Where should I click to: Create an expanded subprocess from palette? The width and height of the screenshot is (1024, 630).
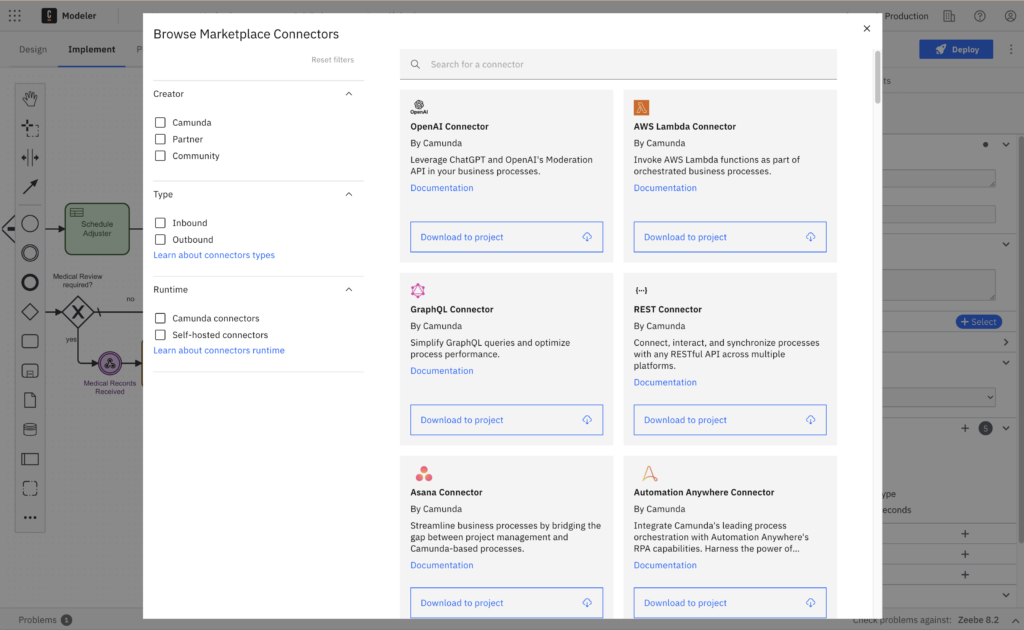(x=30, y=371)
